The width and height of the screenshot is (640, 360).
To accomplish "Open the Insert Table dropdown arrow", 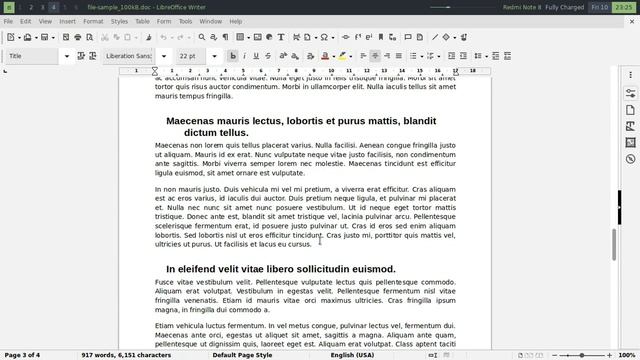I will pos(248,38).
